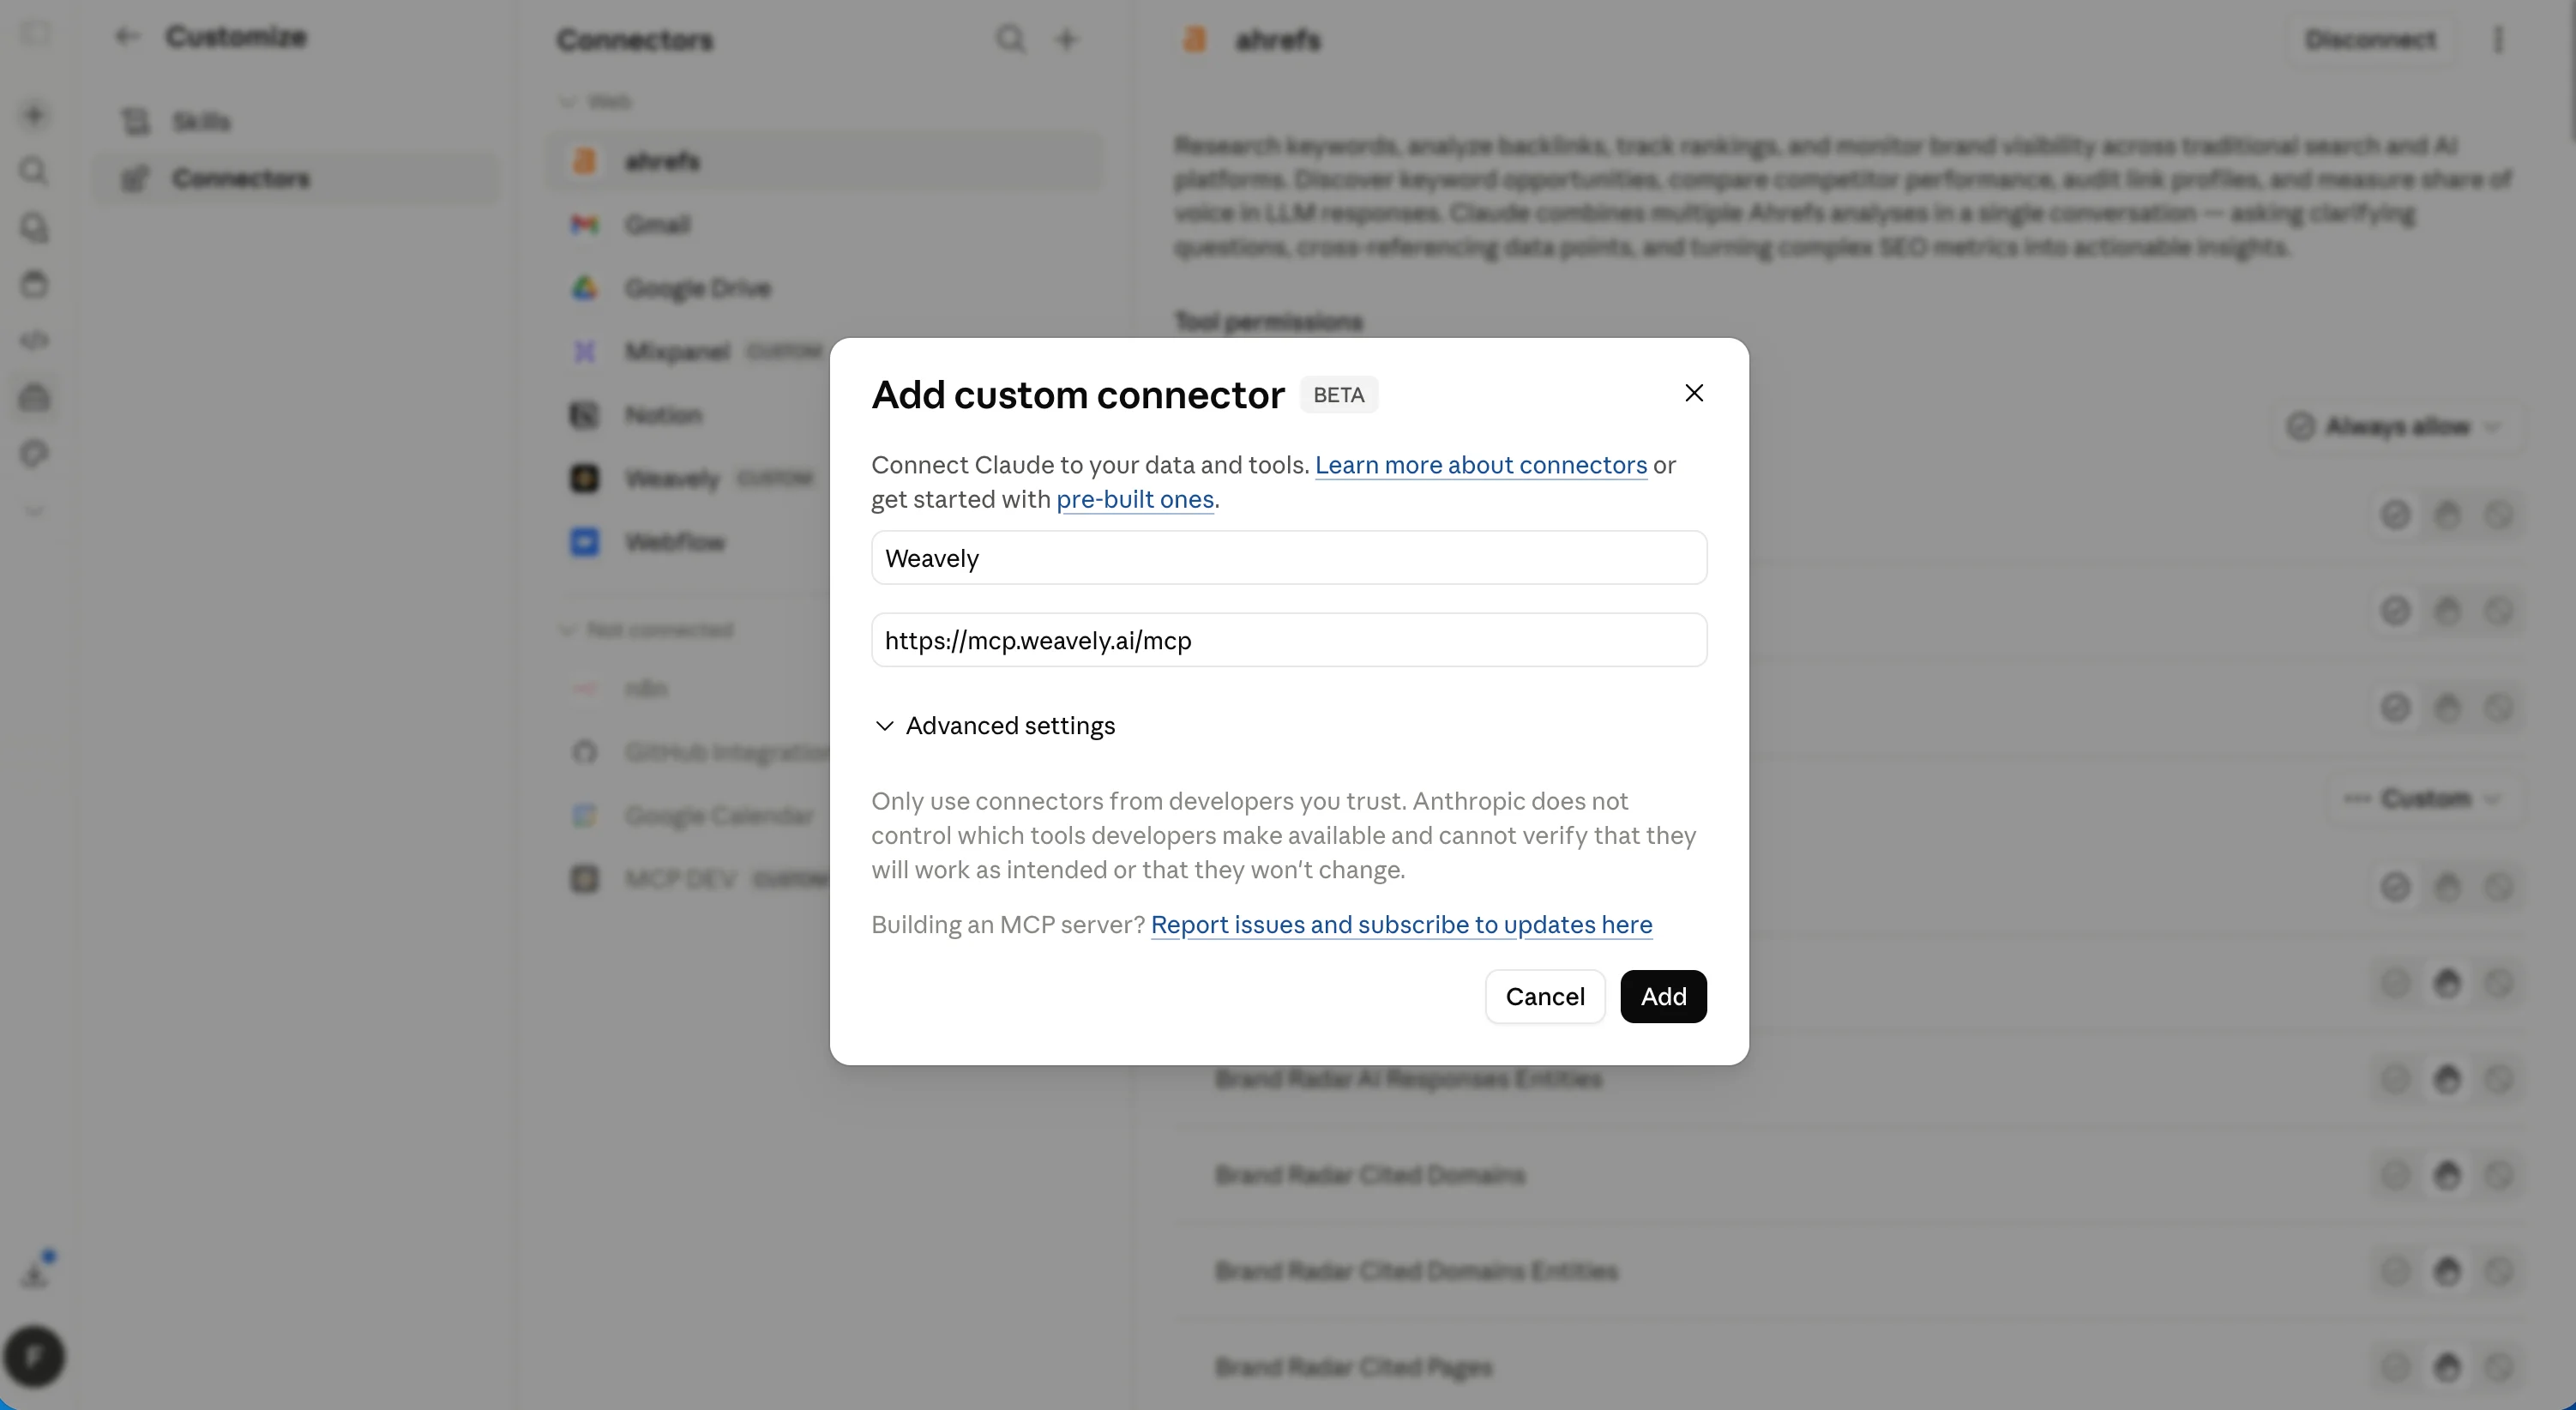Set Brand Radar Cited Domains to always allow

2395,1175
